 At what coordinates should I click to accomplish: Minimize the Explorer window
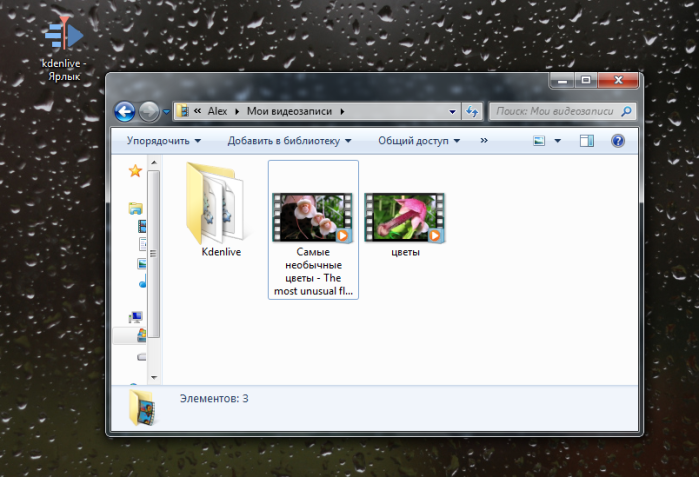coord(563,80)
